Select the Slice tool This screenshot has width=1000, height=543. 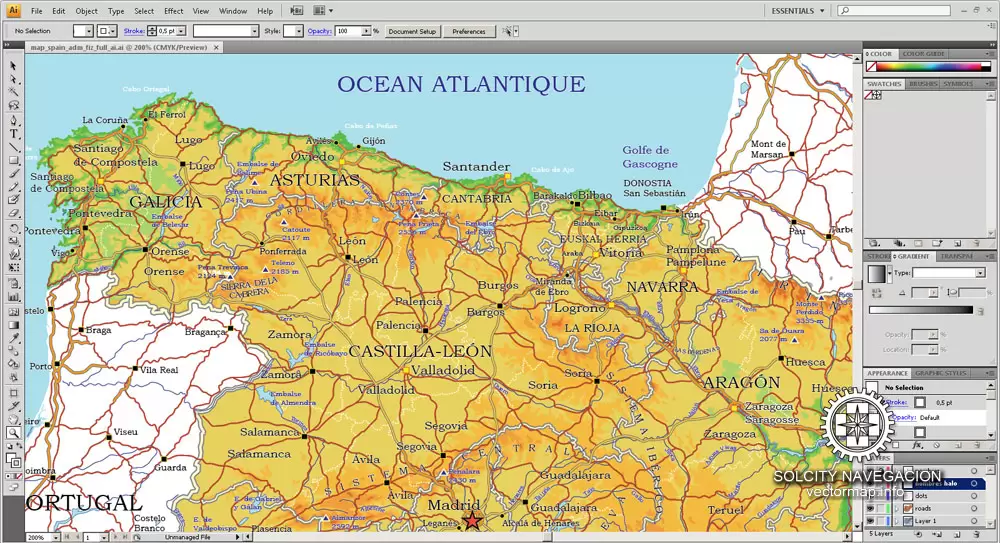13,406
